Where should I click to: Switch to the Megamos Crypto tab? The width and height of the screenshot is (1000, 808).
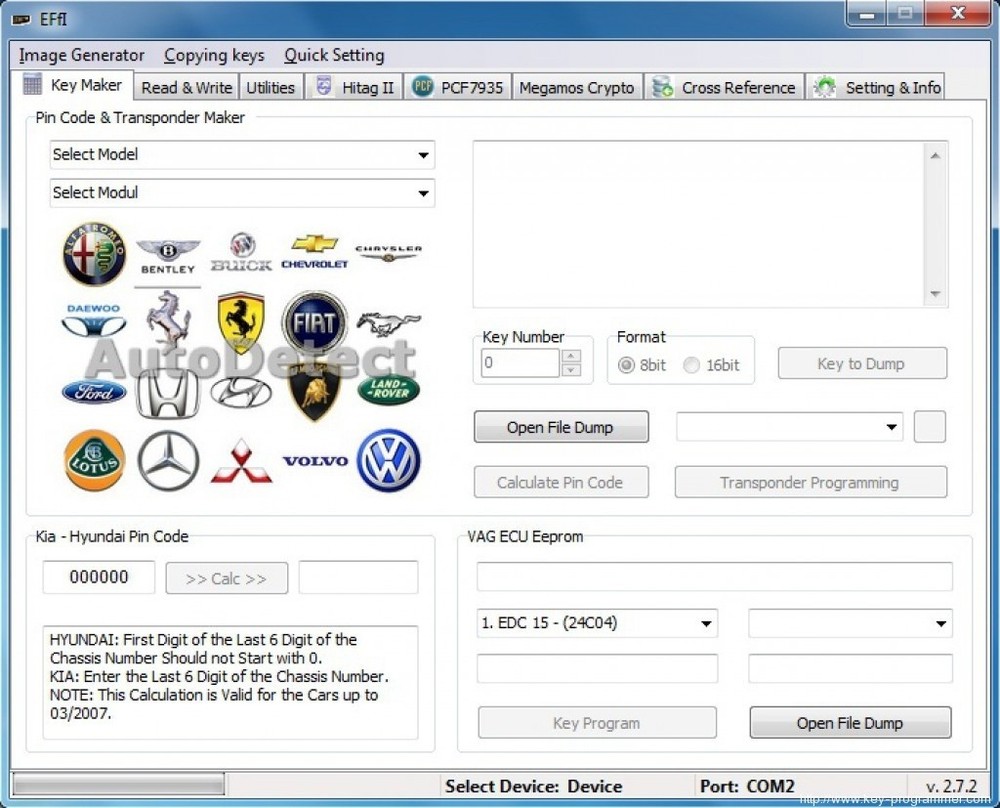[x=577, y=87]
